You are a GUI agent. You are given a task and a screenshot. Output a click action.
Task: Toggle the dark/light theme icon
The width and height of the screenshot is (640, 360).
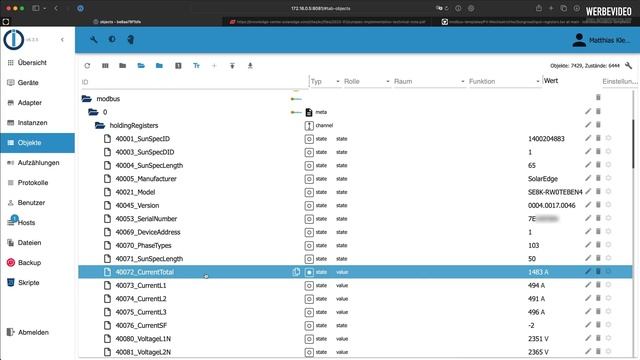112,39
